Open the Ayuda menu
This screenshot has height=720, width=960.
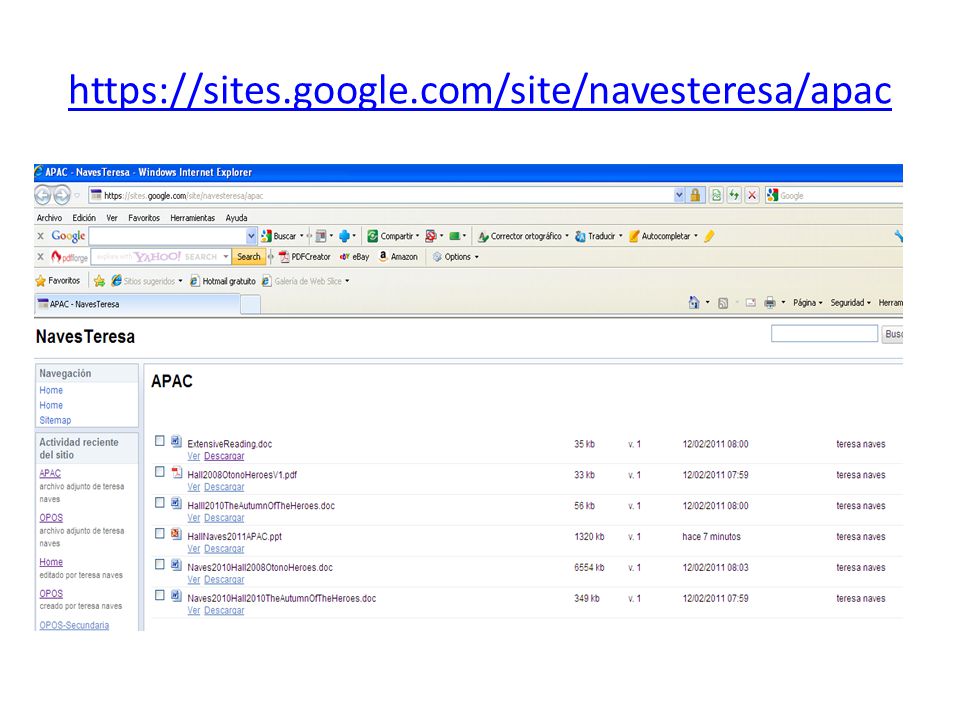click(236, 218)
